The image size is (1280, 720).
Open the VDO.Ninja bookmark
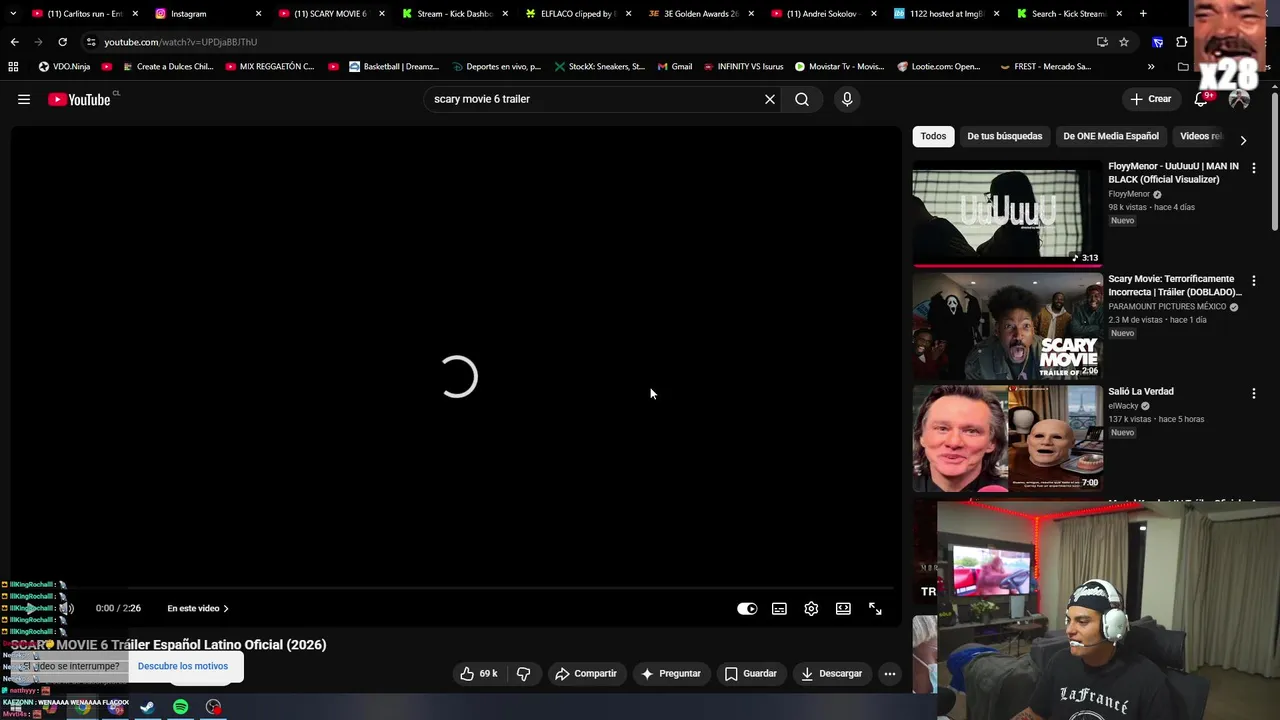[x=64, y=67]
